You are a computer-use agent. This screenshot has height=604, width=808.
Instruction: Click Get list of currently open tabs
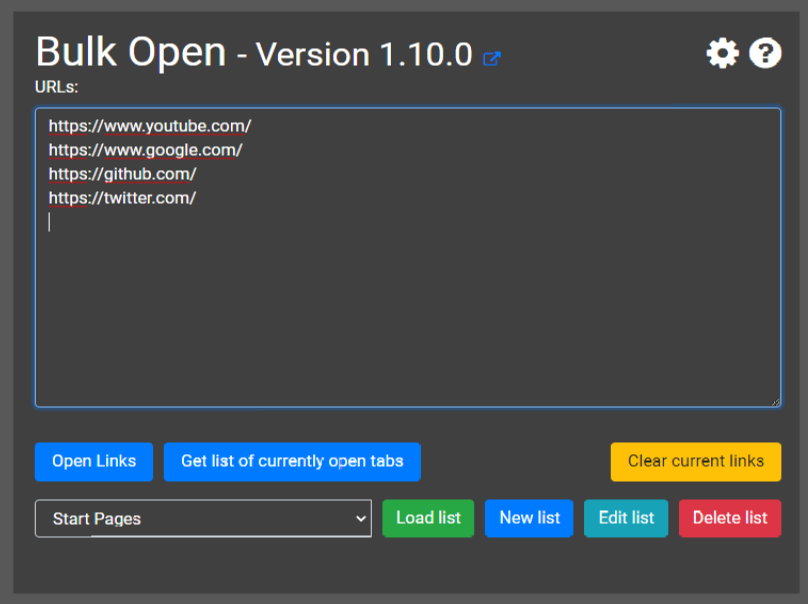pos(292,462)
